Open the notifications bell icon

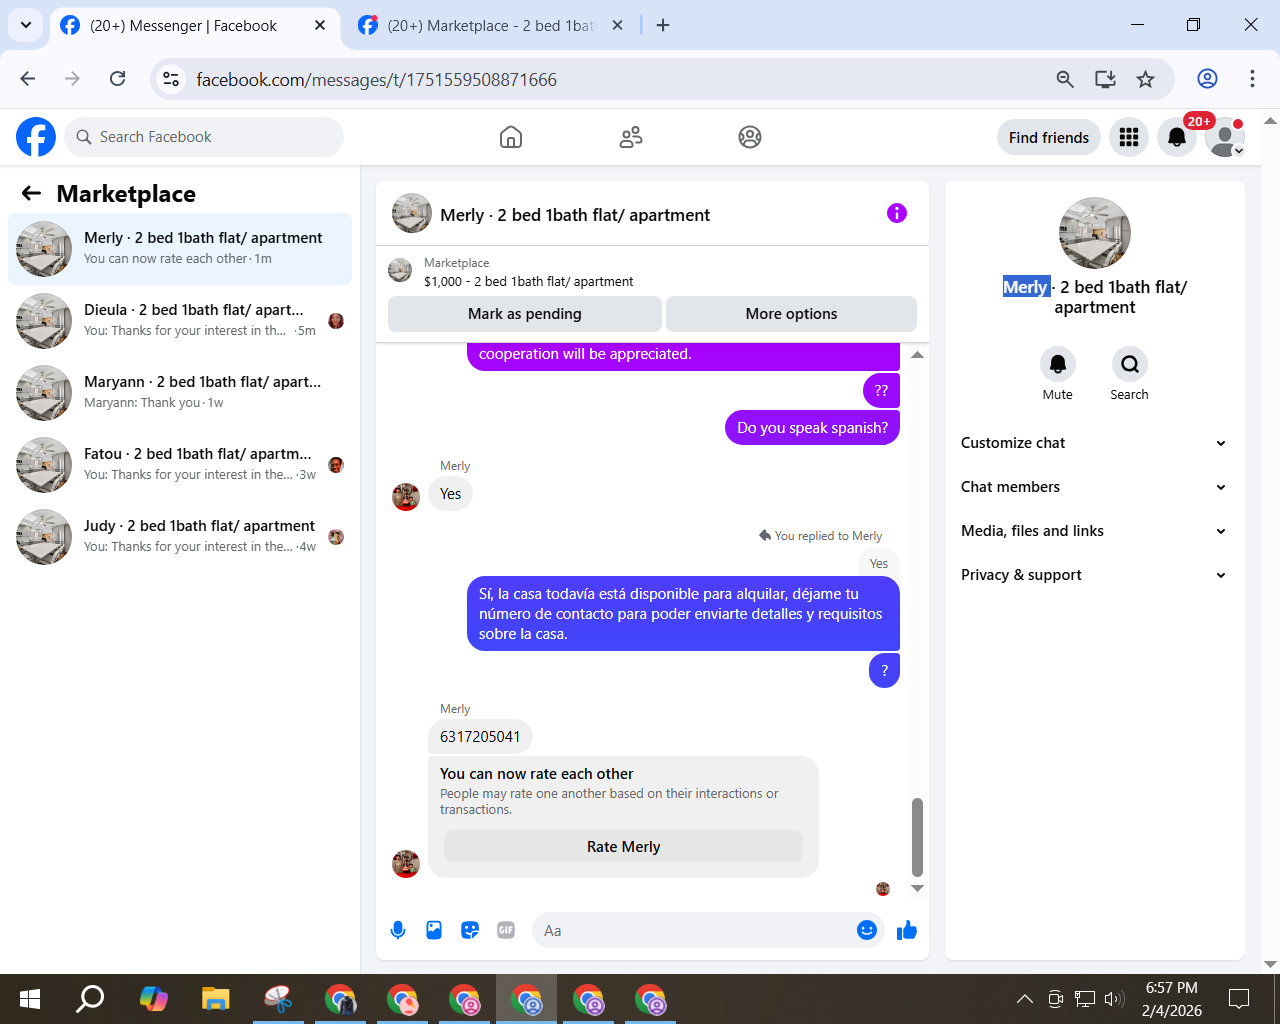pos(1177,137)
